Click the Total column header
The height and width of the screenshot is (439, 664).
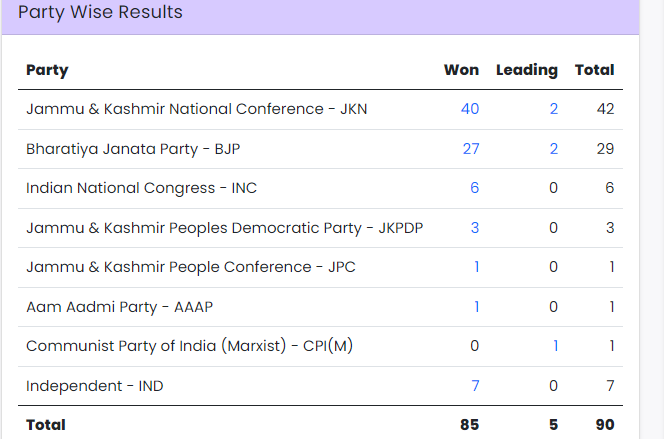[x=594, y=70]
